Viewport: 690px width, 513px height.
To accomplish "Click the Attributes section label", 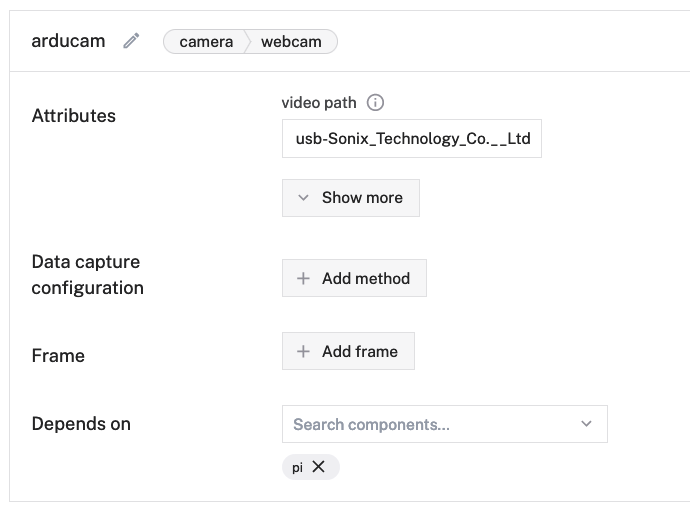I will tap(74, 116).
